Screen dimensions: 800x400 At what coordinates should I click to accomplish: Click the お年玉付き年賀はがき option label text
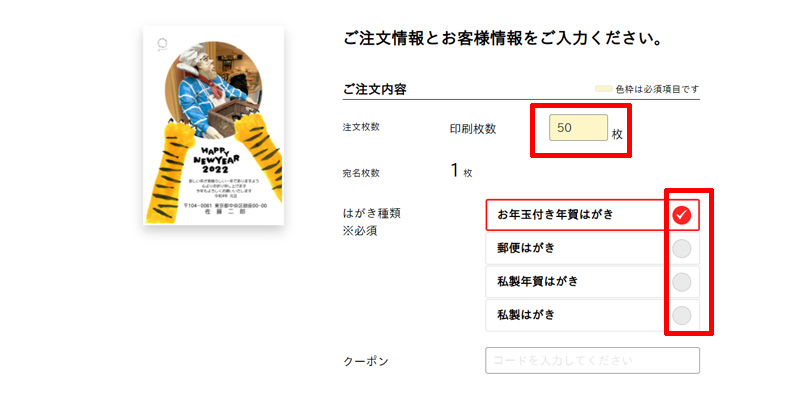[x=555, y=215]
